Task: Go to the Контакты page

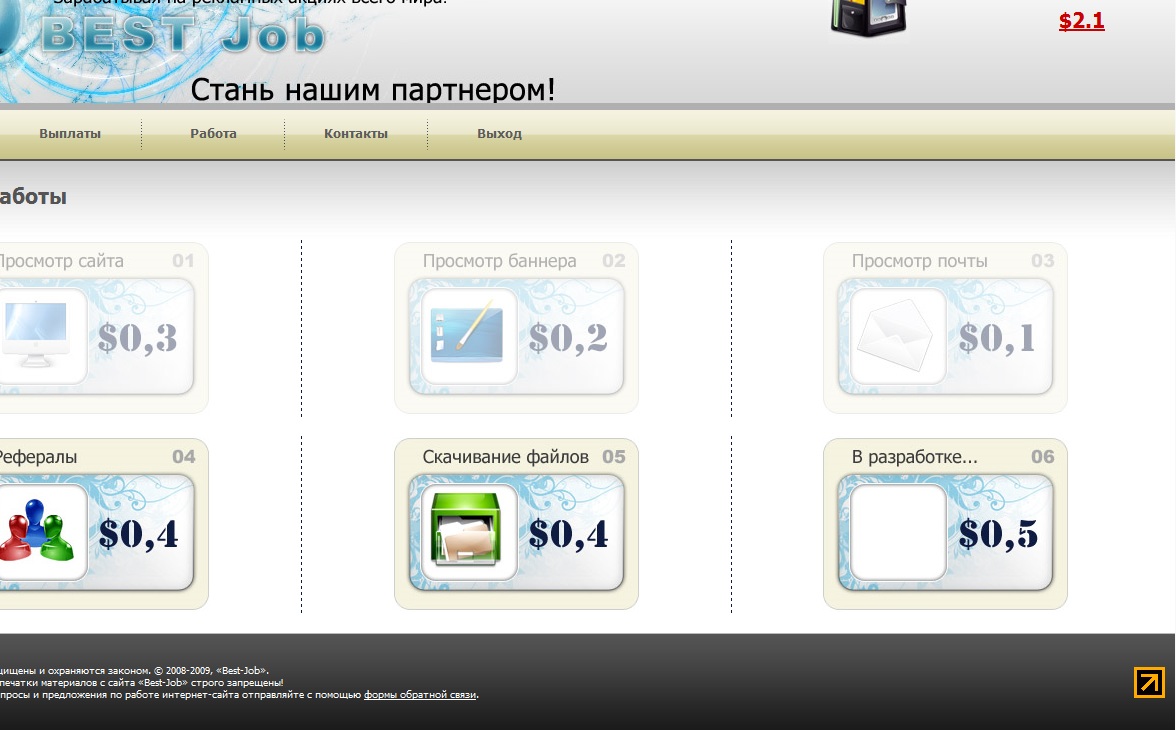Action: [356, 134]
